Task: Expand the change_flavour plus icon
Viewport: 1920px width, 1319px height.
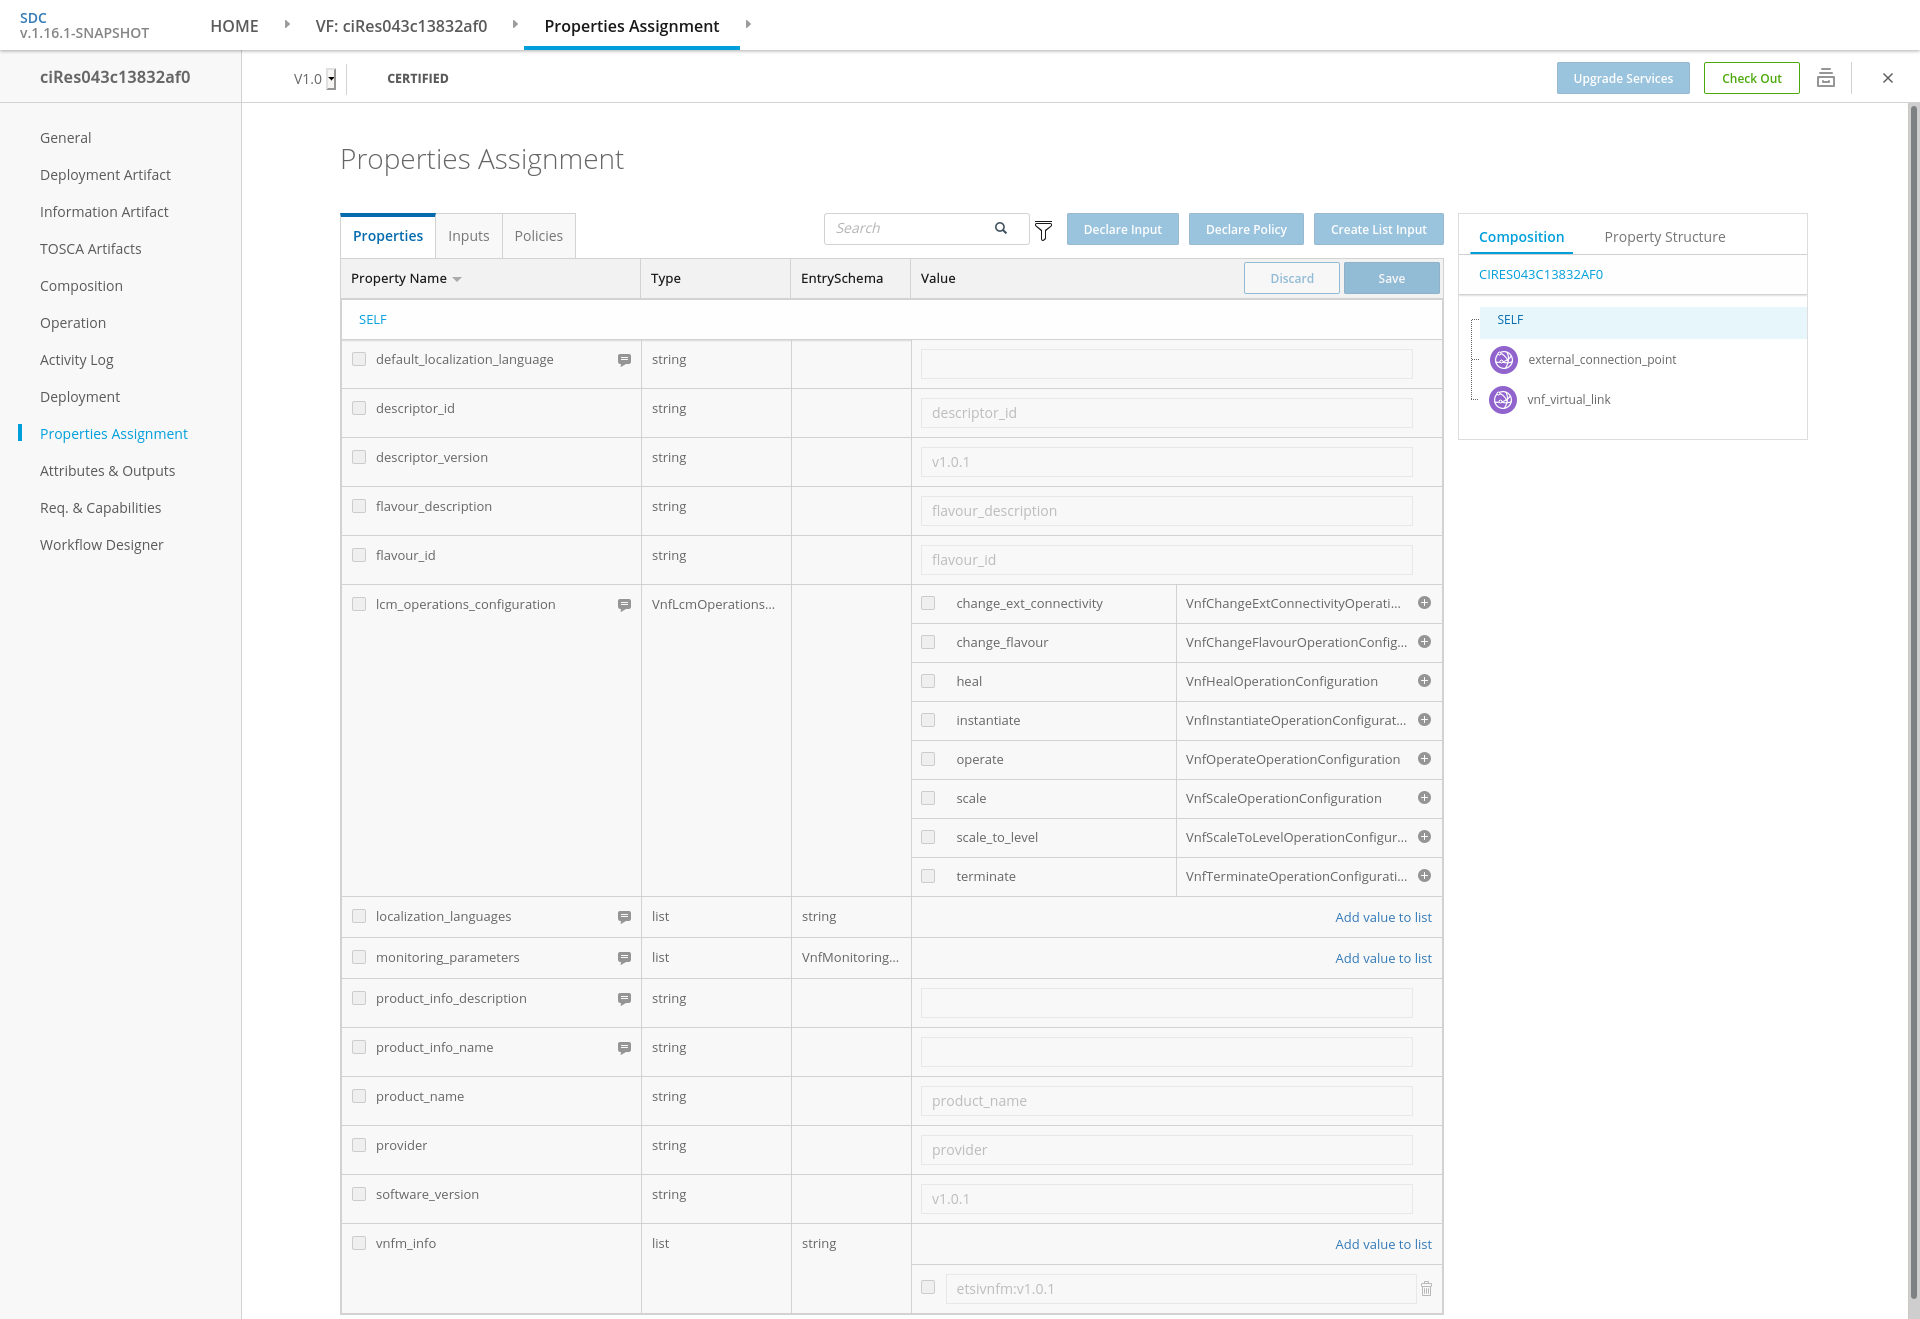Action: (1424, 642)
